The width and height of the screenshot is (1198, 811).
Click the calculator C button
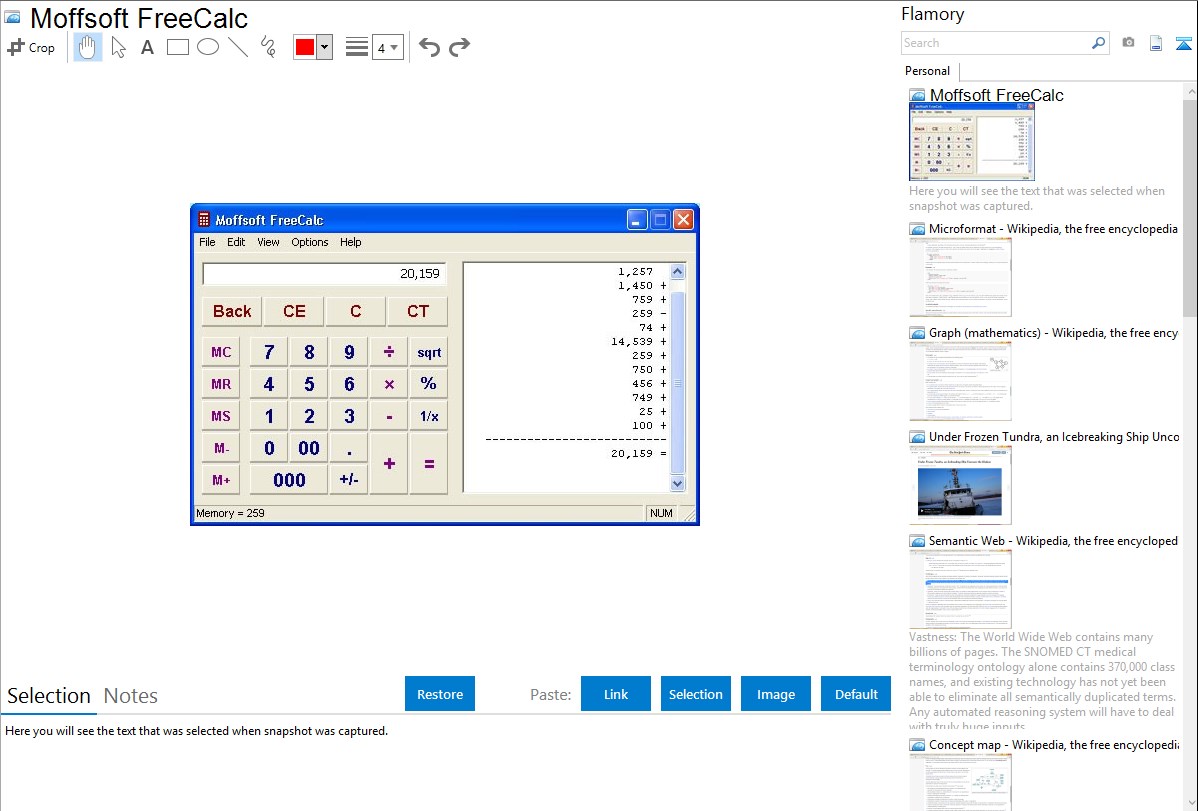coord(355,311)
